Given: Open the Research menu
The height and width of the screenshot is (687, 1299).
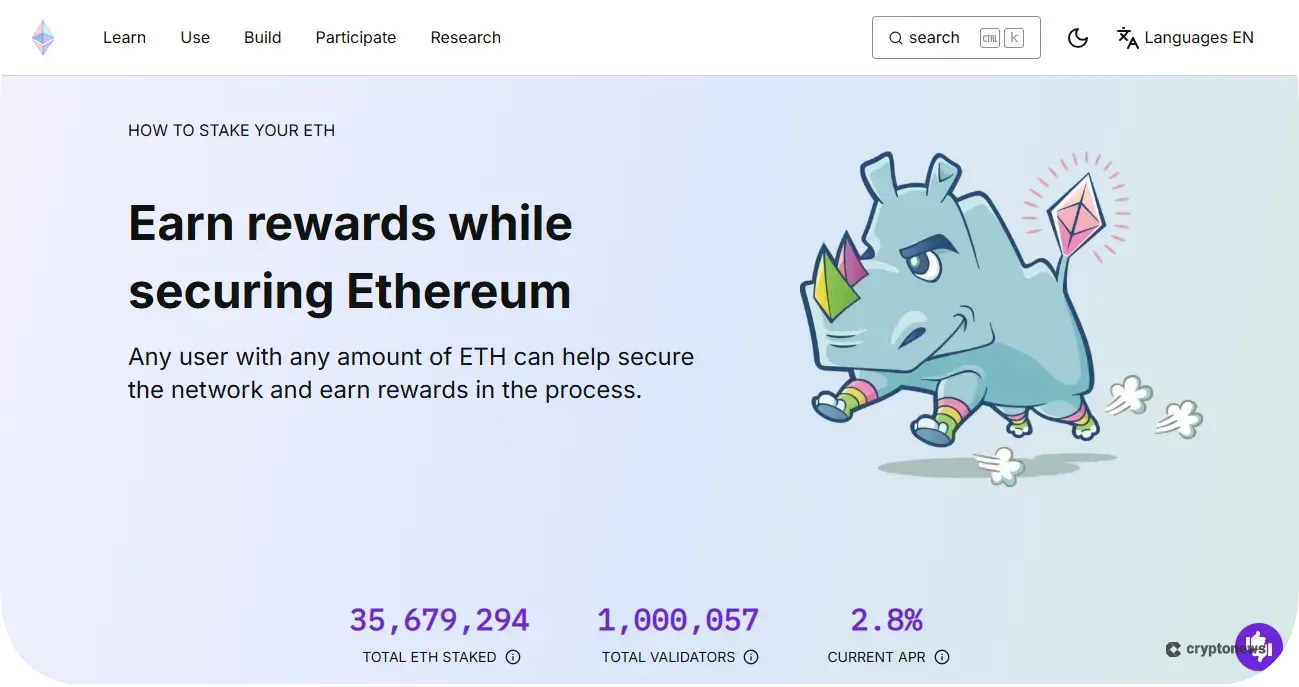Looking at the screenshot, I should [x=465, y=37].
